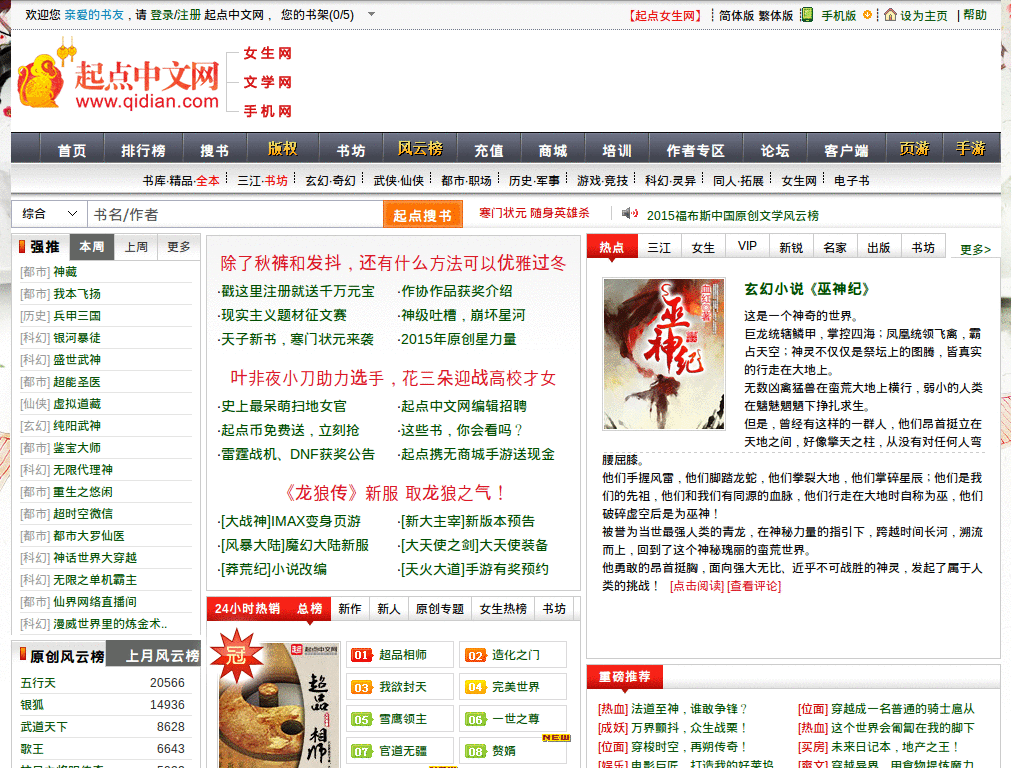Open the 登录/注册 link
Image resolution: width=1024 pixels, height=768 pixels.
176,14
